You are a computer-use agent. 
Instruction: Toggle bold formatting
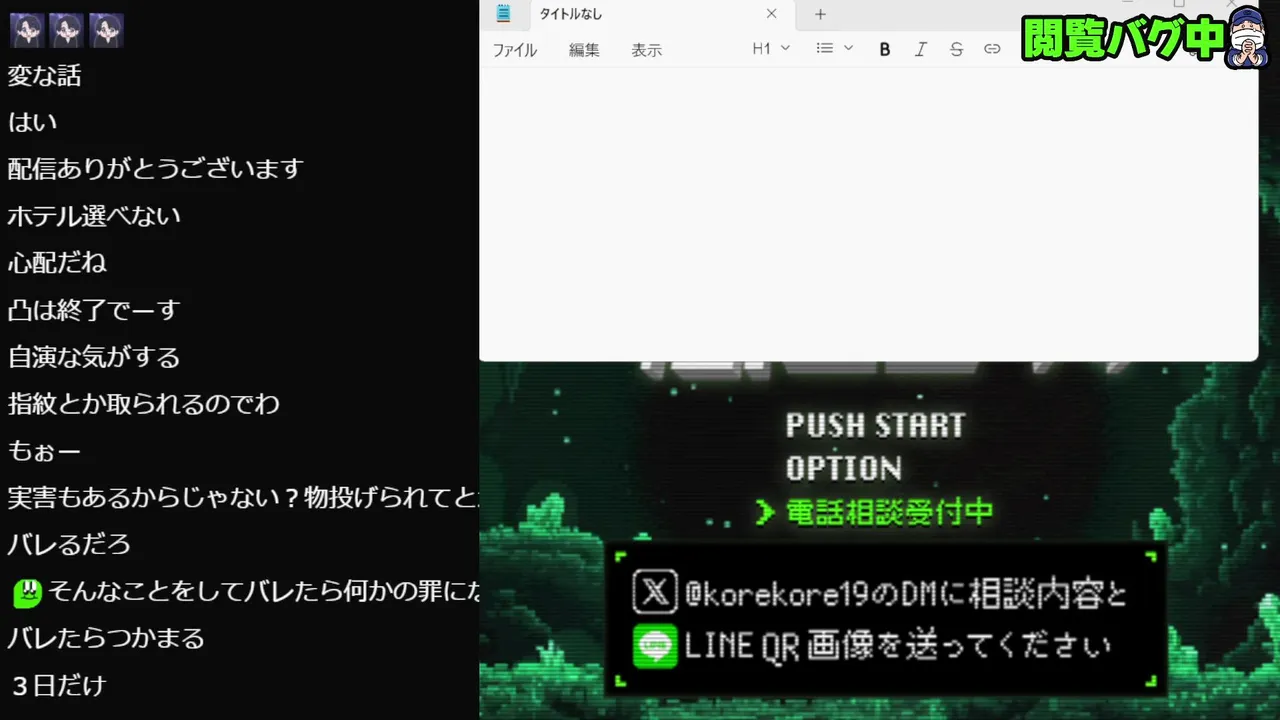pyautogui.click(x=885, y=49)
